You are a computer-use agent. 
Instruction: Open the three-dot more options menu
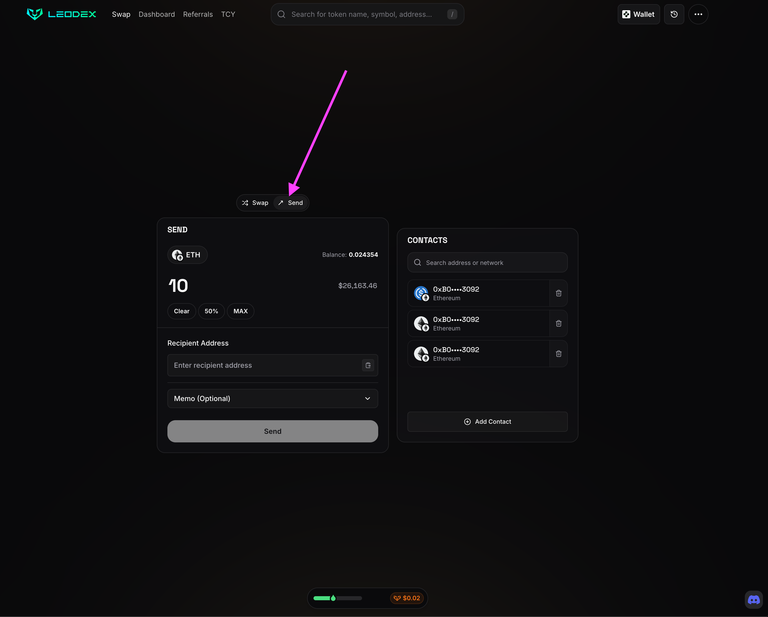[x=698, y=14]
